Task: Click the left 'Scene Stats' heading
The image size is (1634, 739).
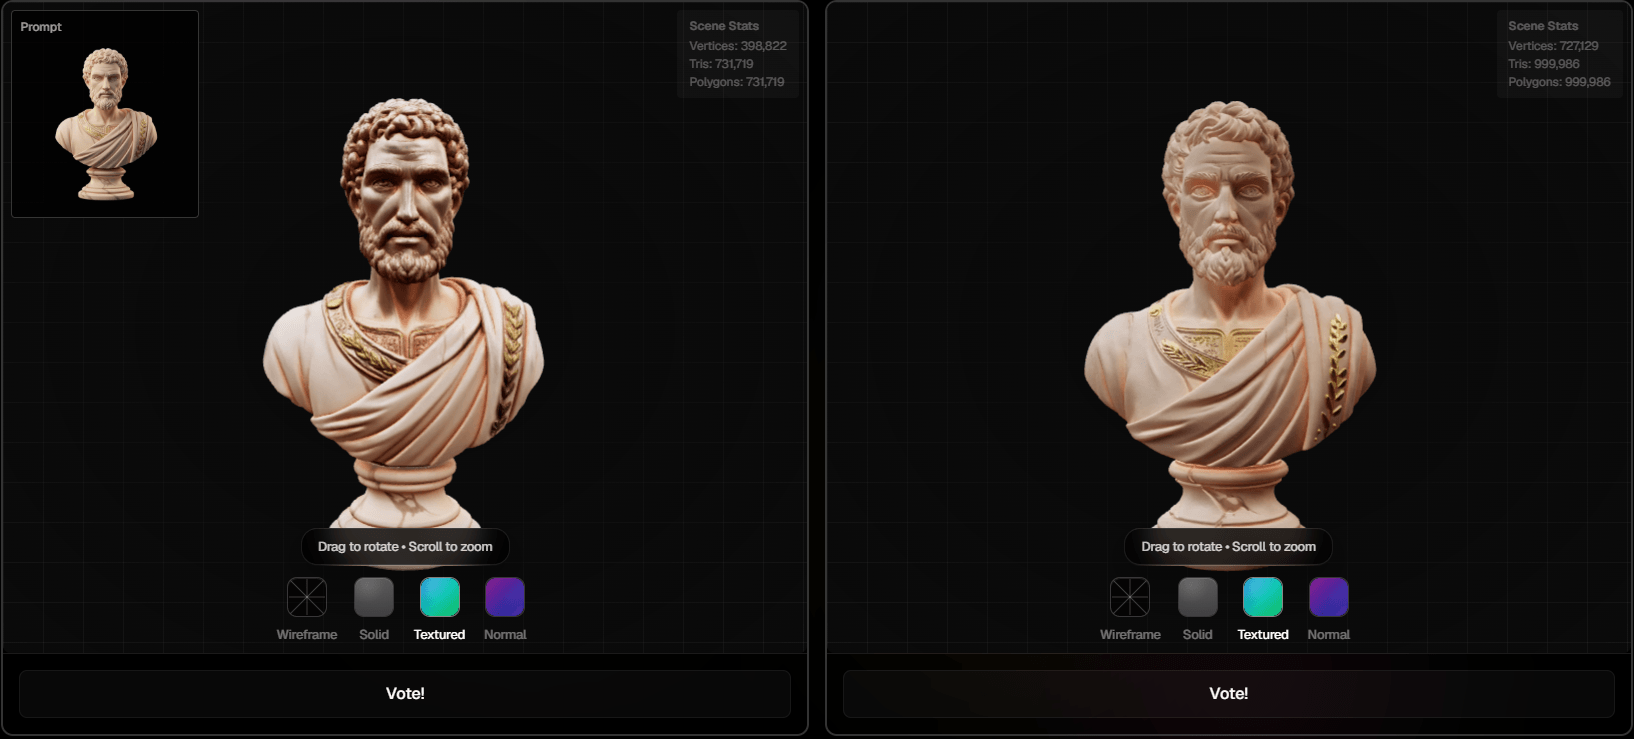Action: (x=724, y=26)
